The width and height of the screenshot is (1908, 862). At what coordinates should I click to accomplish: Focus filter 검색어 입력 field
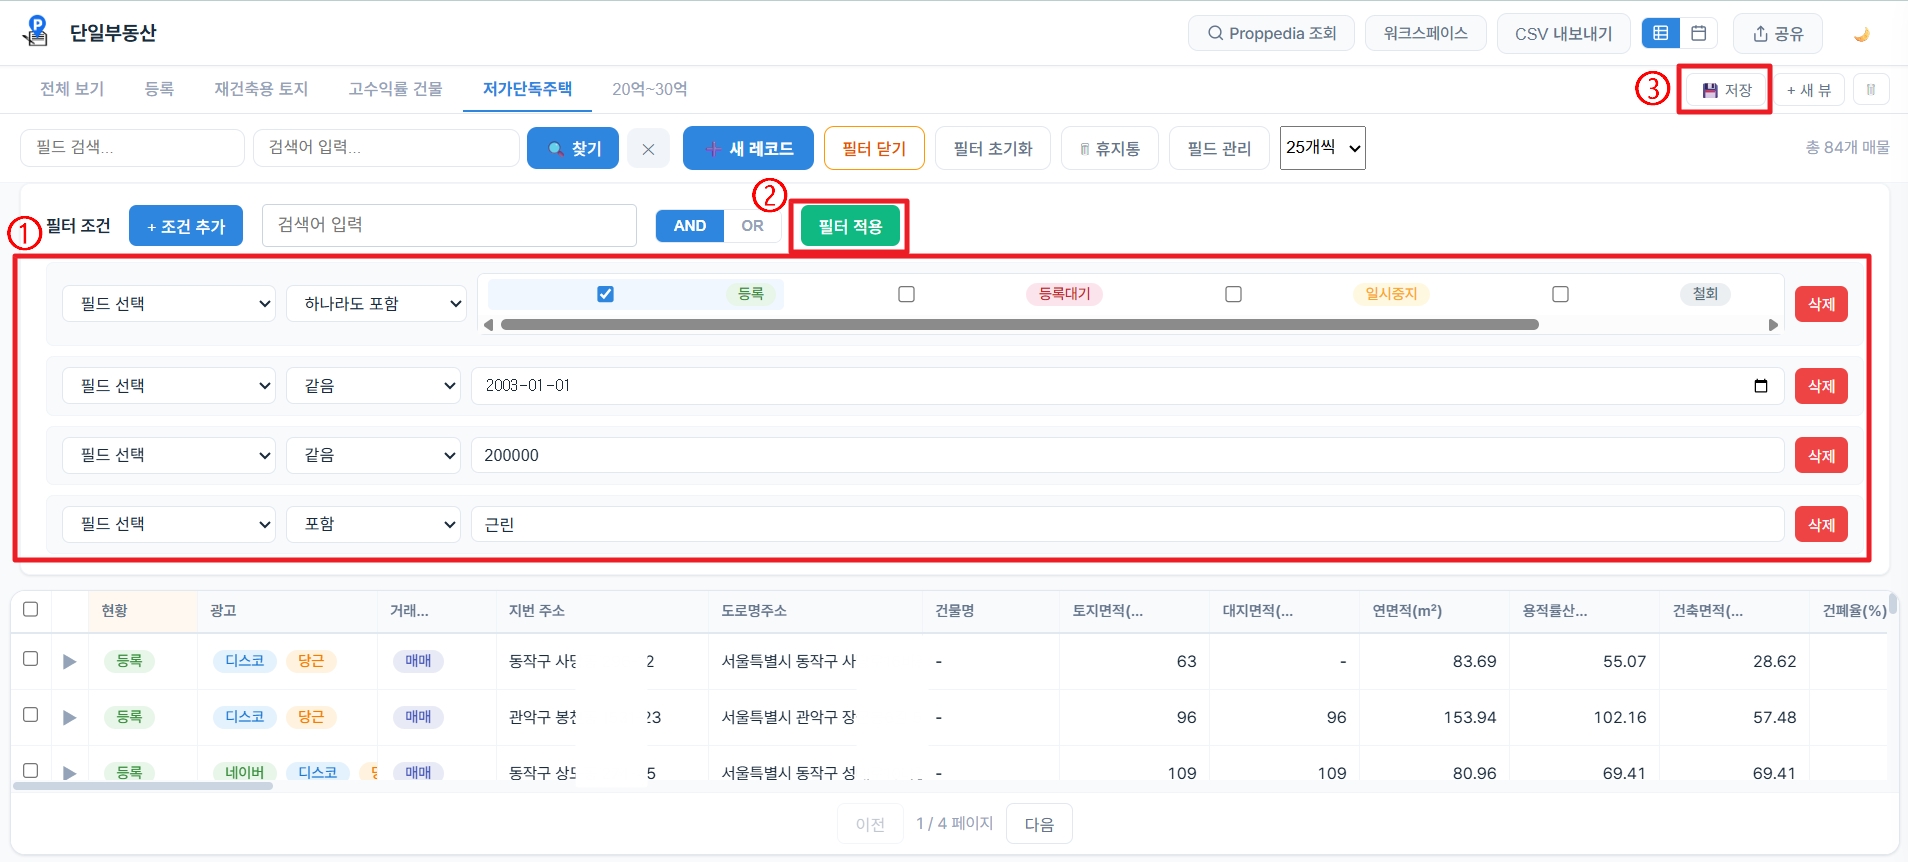point(449,225)
